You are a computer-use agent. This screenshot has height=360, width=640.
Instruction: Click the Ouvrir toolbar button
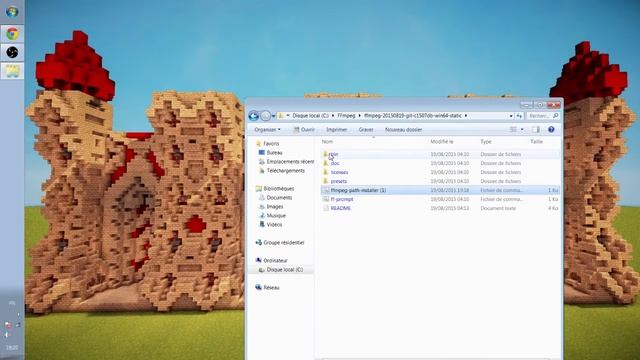coord(304,129)
